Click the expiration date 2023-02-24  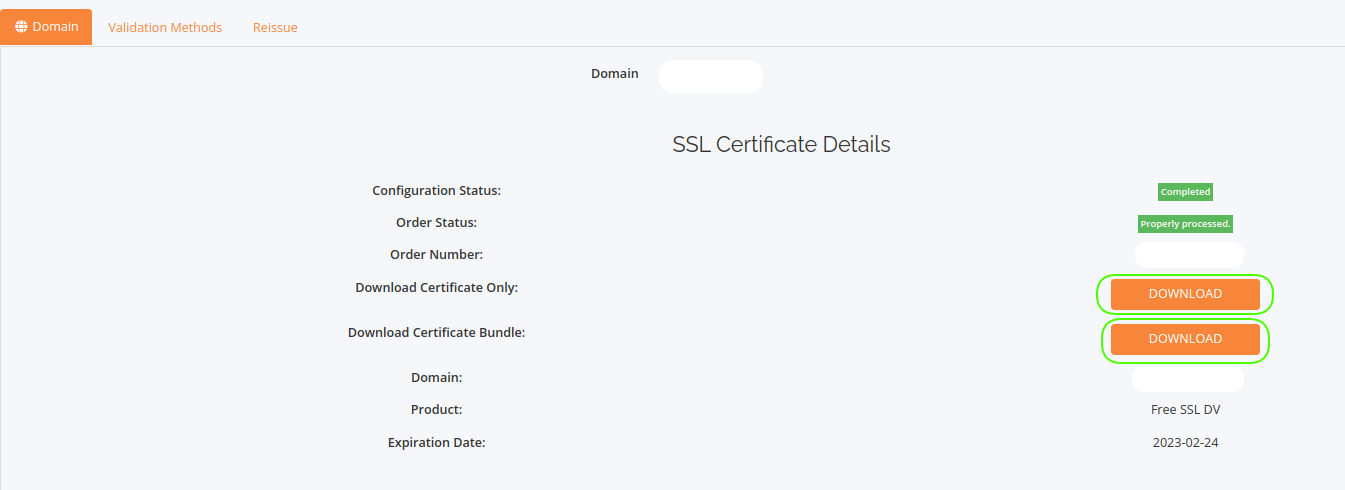point(1185,442)
